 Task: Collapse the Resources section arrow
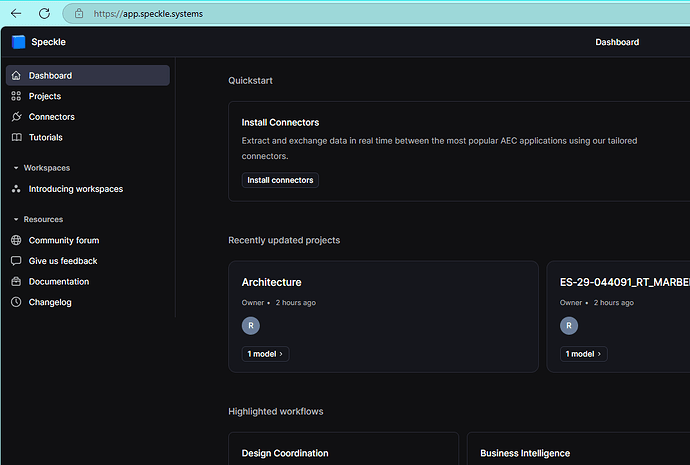tap(16, 220)
